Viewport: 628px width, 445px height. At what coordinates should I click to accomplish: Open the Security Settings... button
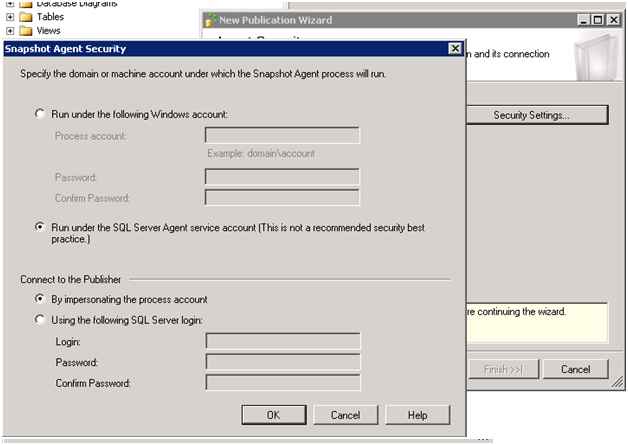[531, 115]
